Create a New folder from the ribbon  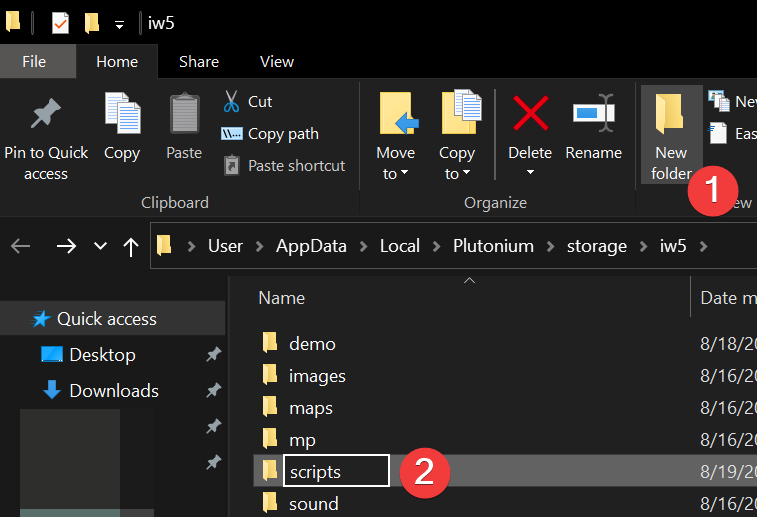[671, 135]
